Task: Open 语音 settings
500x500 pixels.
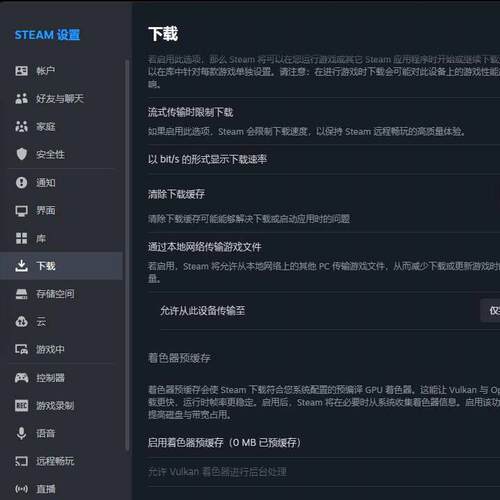Action: coord(62,433)
